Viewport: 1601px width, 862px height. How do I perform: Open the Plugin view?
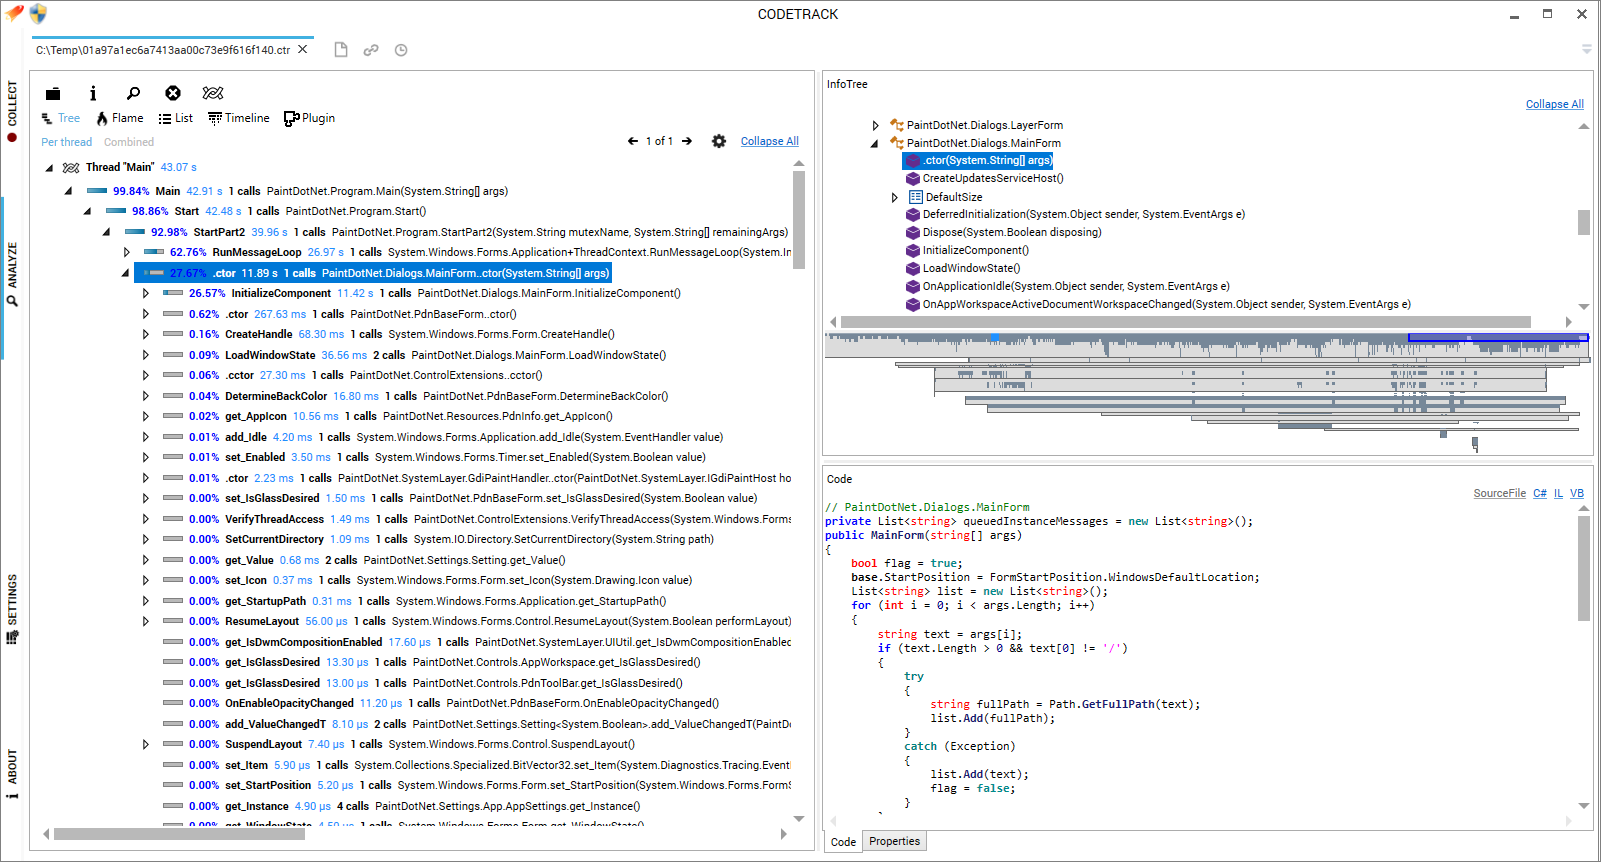(310, 118)
